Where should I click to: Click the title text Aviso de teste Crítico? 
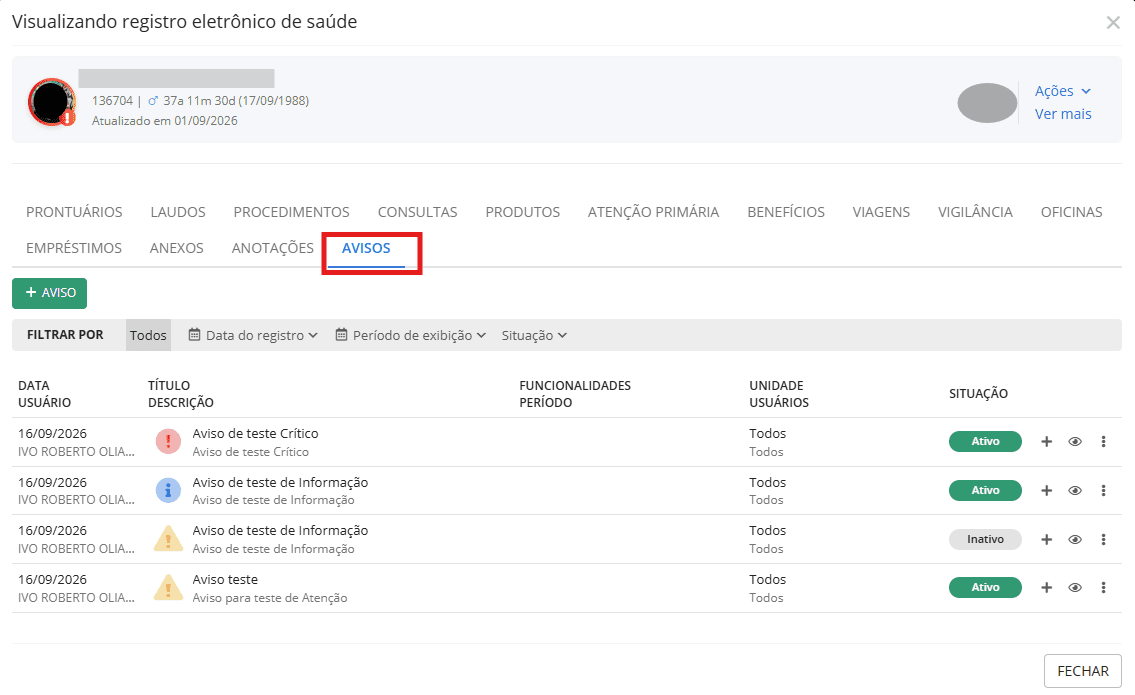(256, 434)
